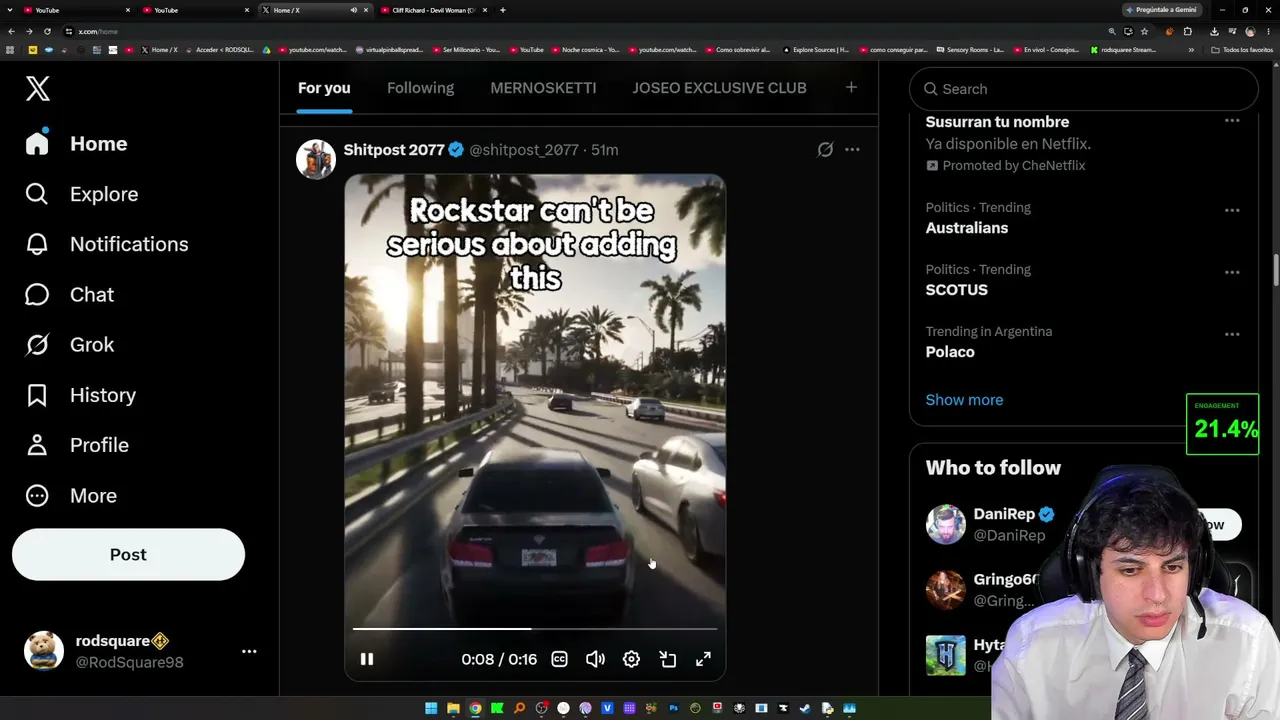Open the Home icon in the sidebar

(37, 143)
